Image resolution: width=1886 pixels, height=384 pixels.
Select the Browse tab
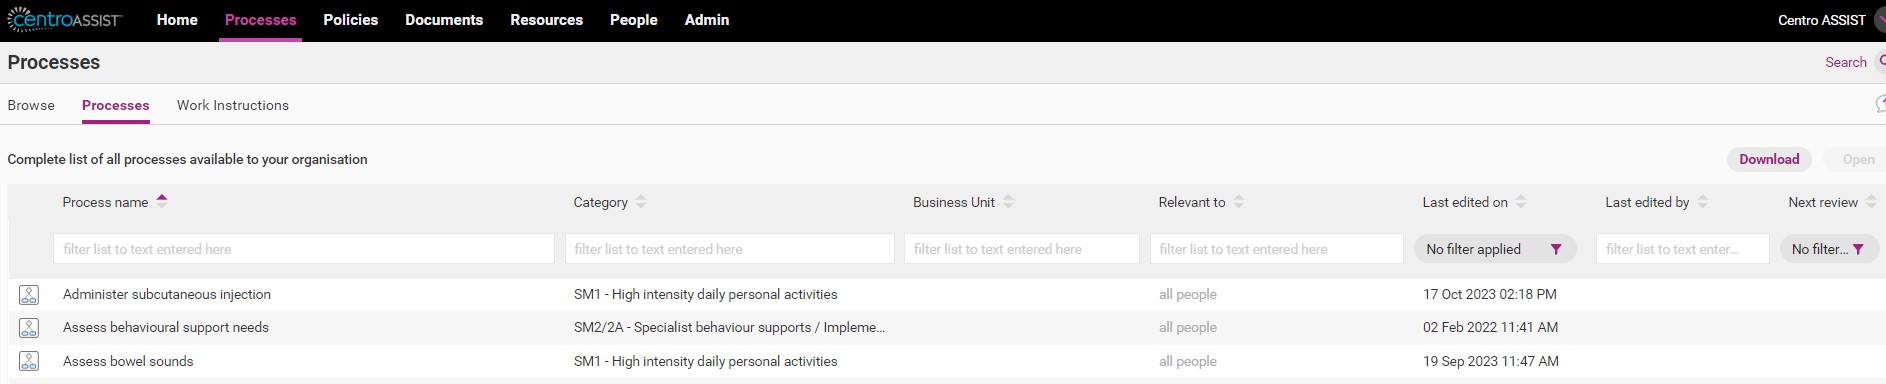(x=31, y=105)
